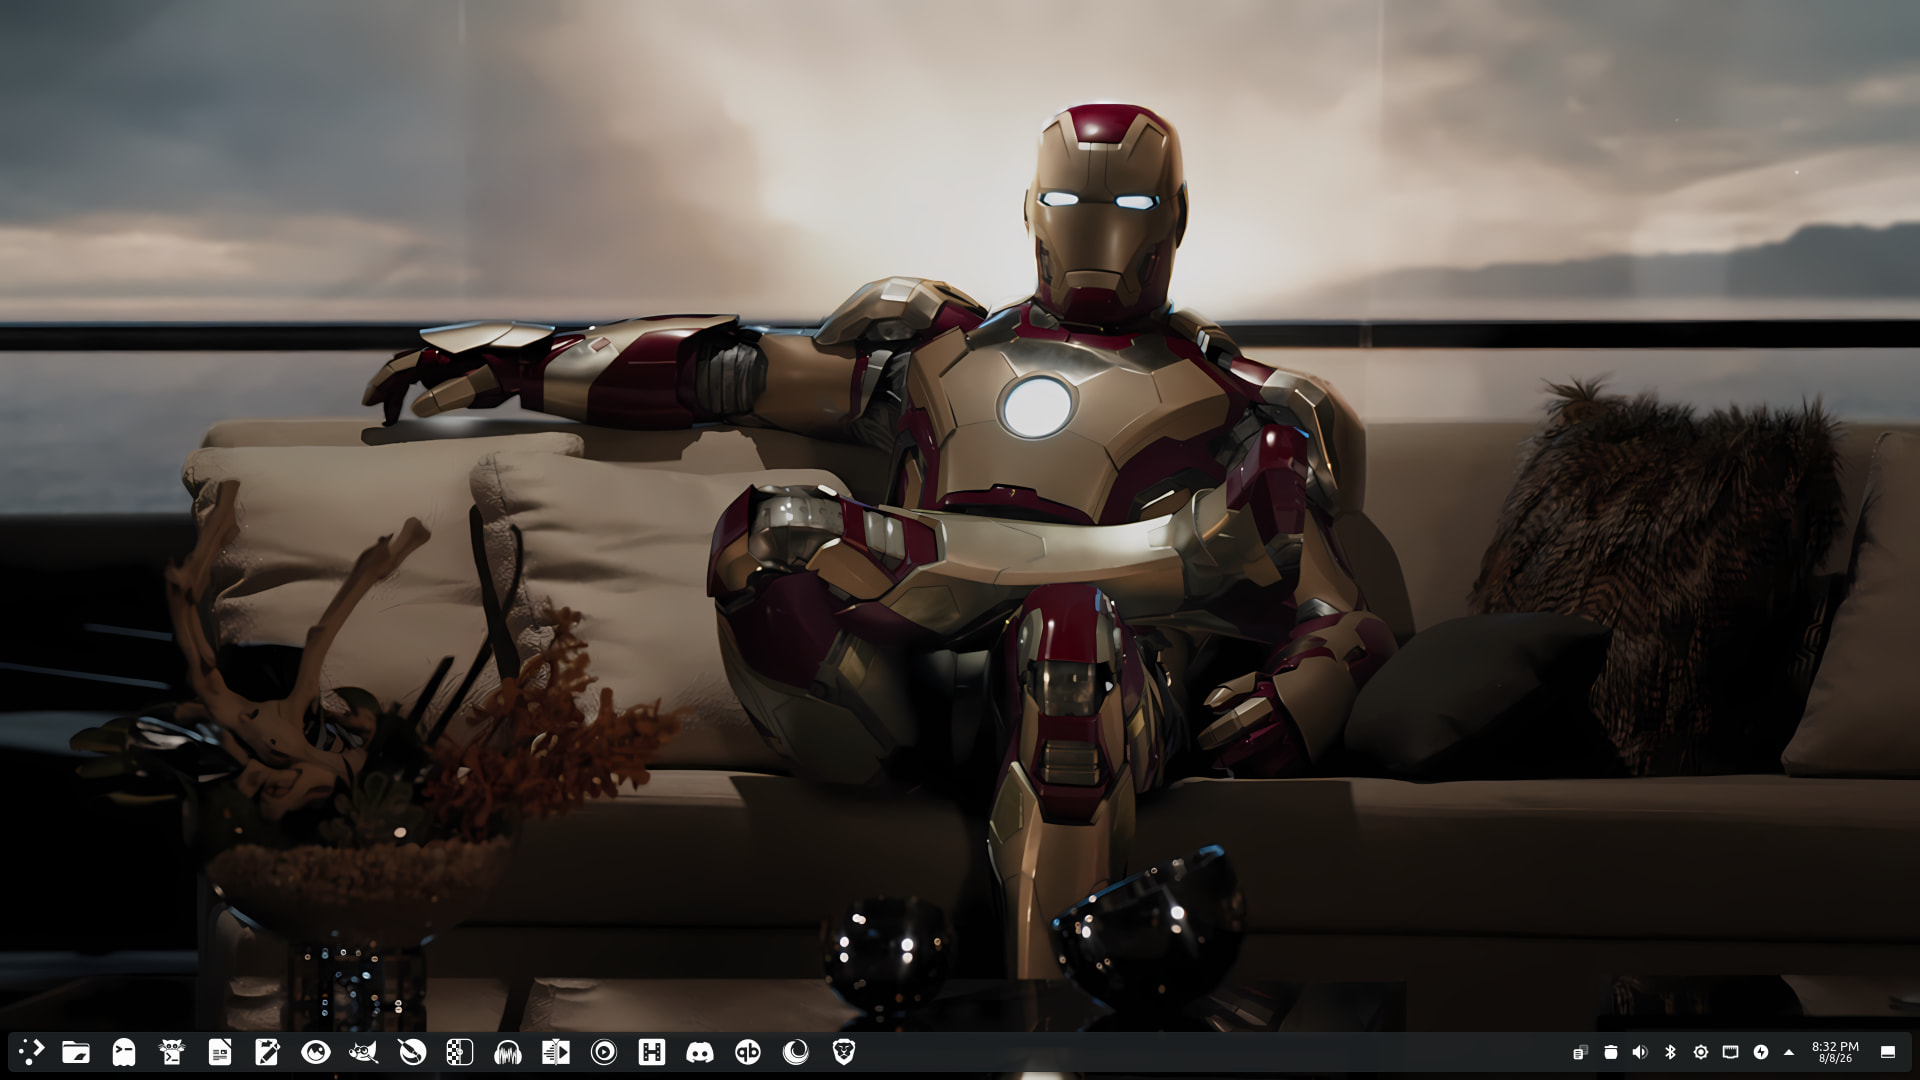Expand hidden system tray icons arrow
Image resolution: width=1920 pixels, height=1080 pixels.
click(x=1789, y=1052)
